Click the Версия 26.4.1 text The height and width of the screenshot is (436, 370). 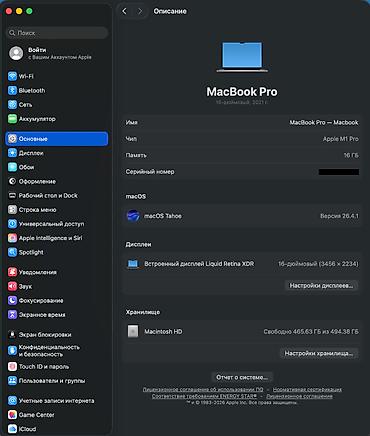pos(339,216)
